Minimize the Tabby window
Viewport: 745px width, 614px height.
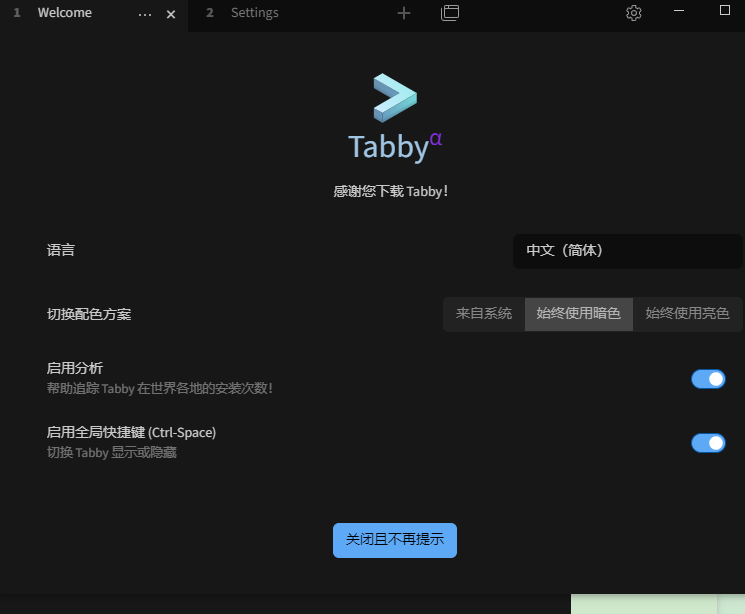[679, 10]
